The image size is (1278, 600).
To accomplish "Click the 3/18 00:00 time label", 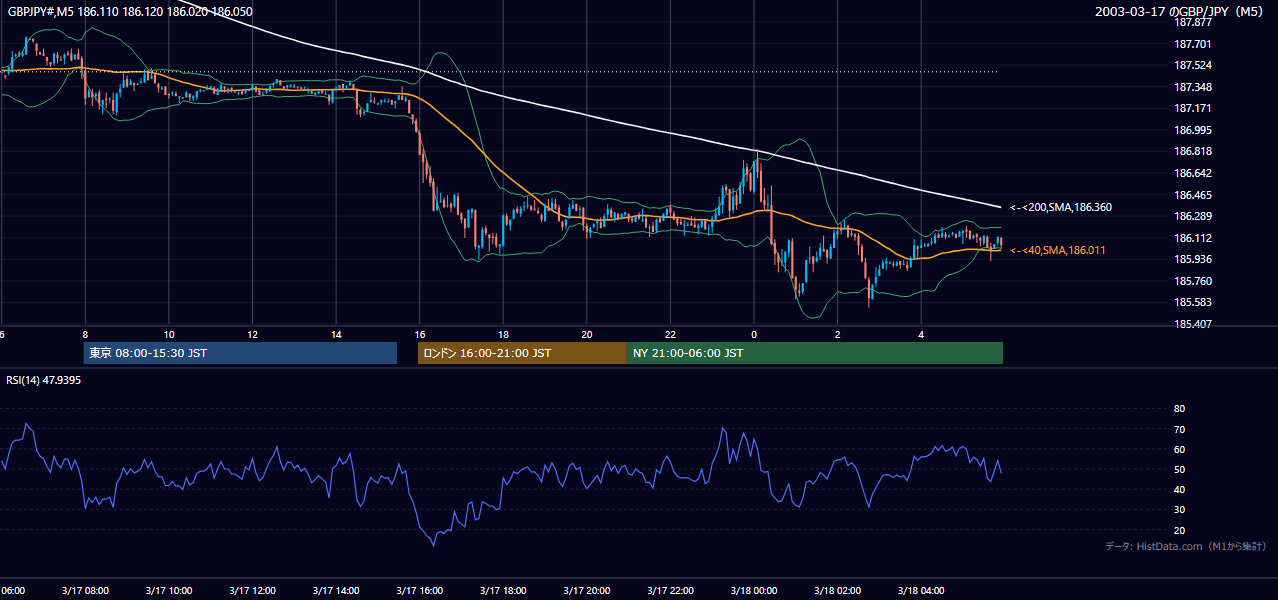I will click(754, 590).
